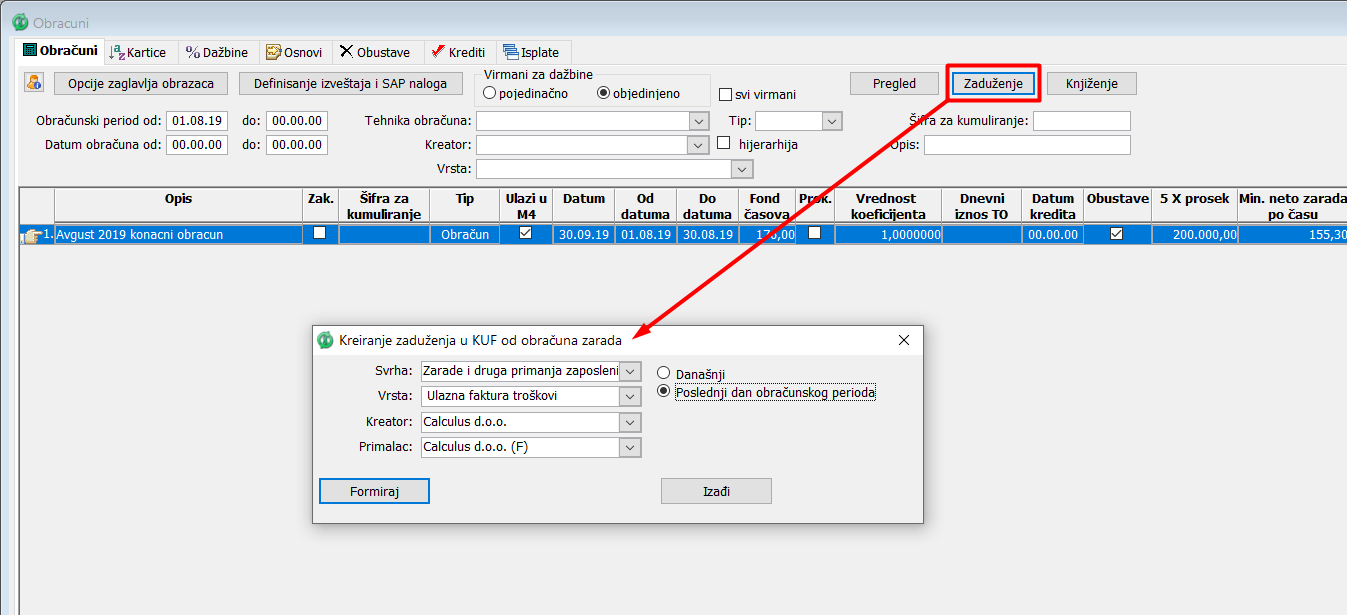This screenshot has height=615, width=1347.
Task: Switch to the Kartice tab
Action: coord(140,52)
